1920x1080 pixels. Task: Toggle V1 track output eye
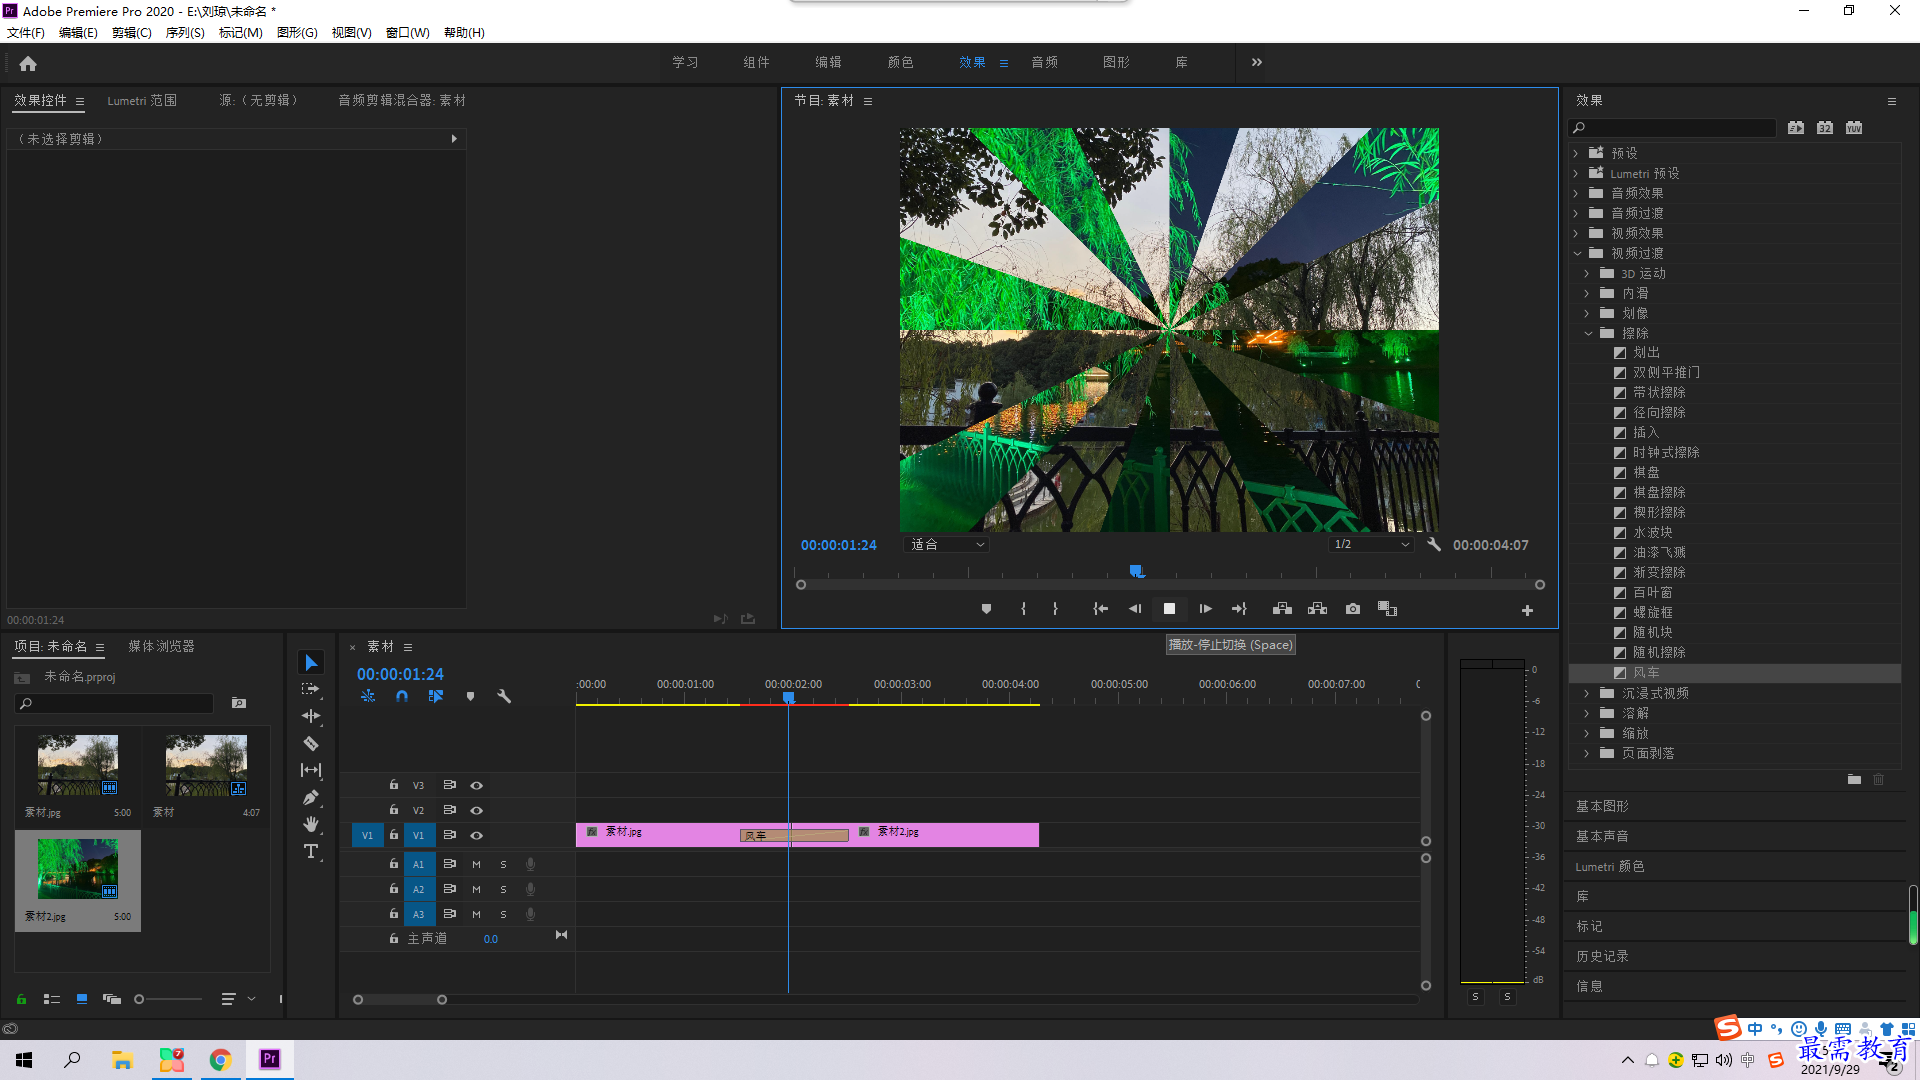click(x=477, y=835)
